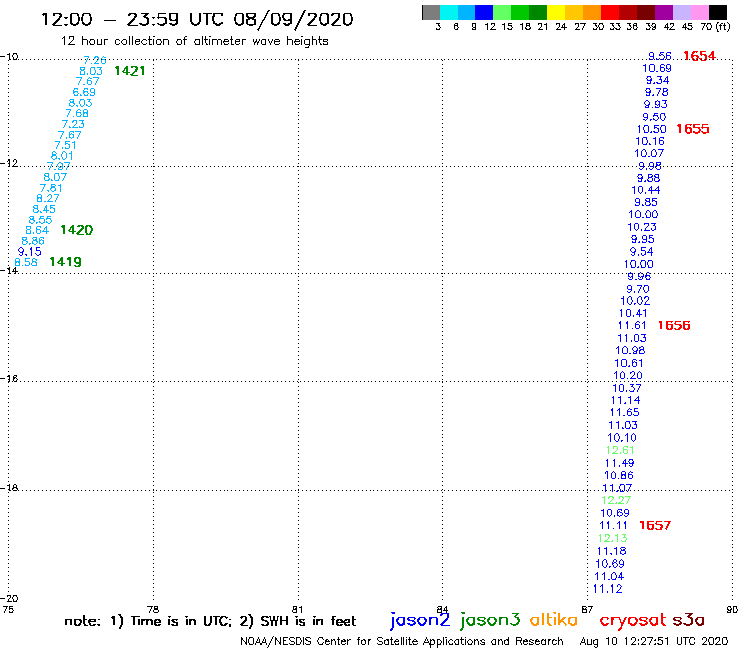Click the light green legend swatch
Screen dimensions: 740x650
[x=502, y=12]
